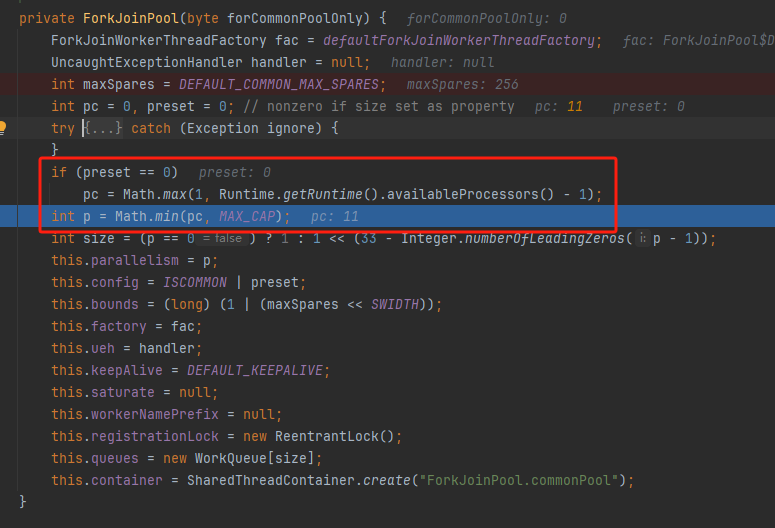Click 'this.saturate' field
Viewport: 775px width, 528px height.
pyautogui.click(x=103, y=393)
